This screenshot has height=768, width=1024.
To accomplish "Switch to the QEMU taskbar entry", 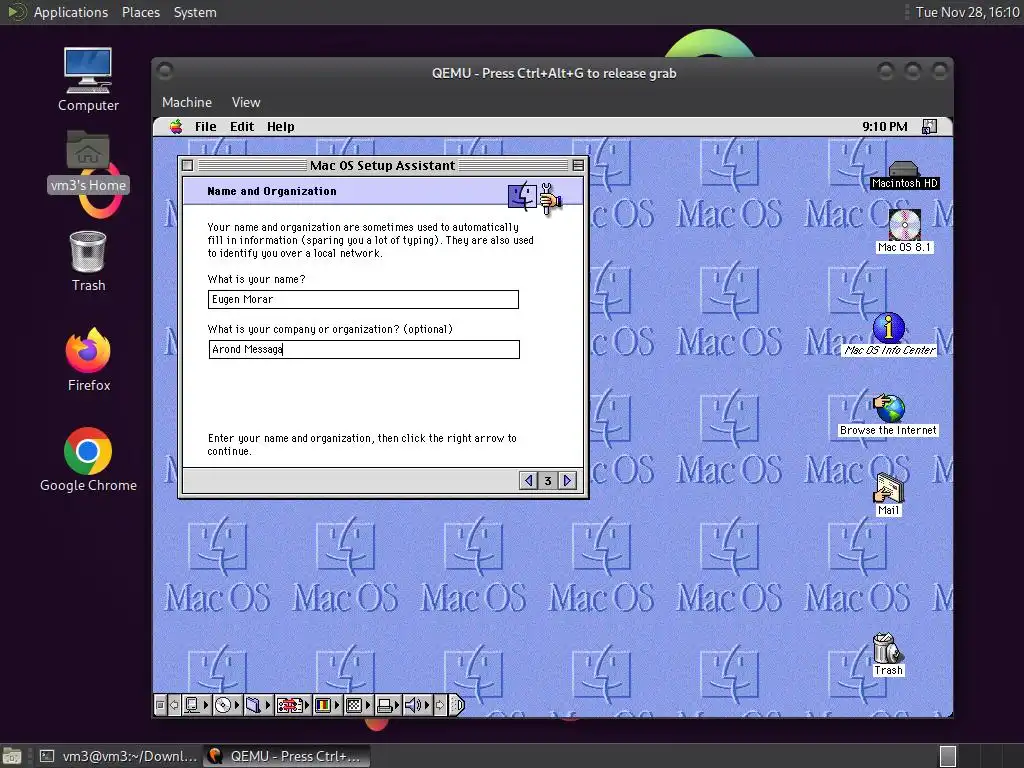I will tap(286, 756).
